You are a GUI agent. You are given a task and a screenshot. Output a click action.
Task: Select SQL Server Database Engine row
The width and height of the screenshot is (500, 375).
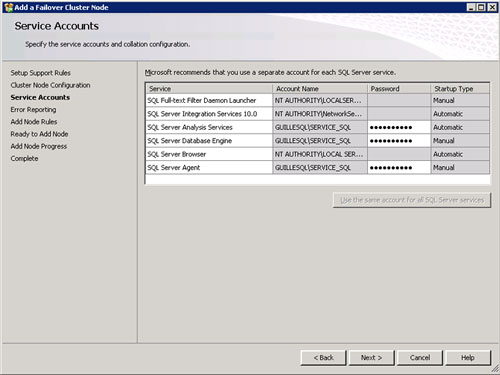coord(318,141)
